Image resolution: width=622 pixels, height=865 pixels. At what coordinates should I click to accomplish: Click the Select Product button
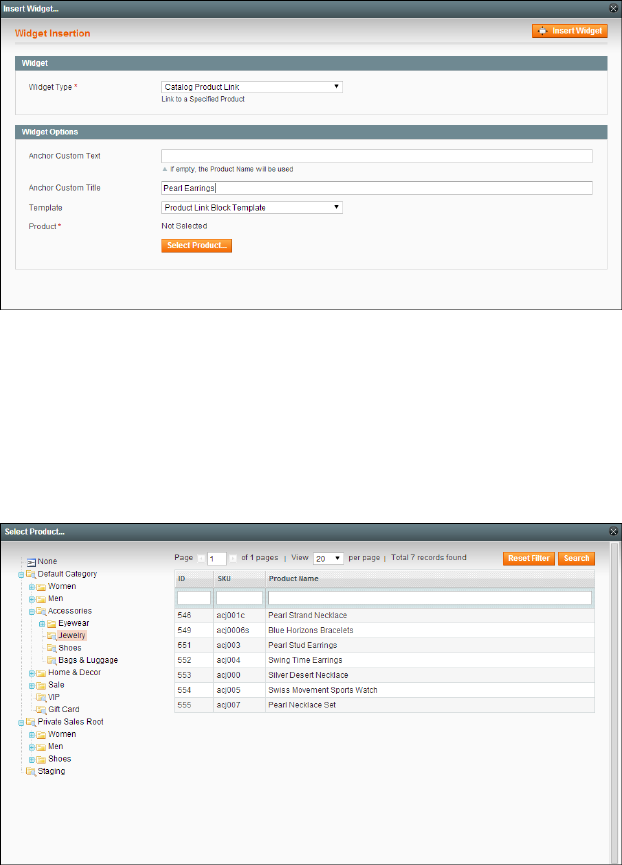[196, 245]
